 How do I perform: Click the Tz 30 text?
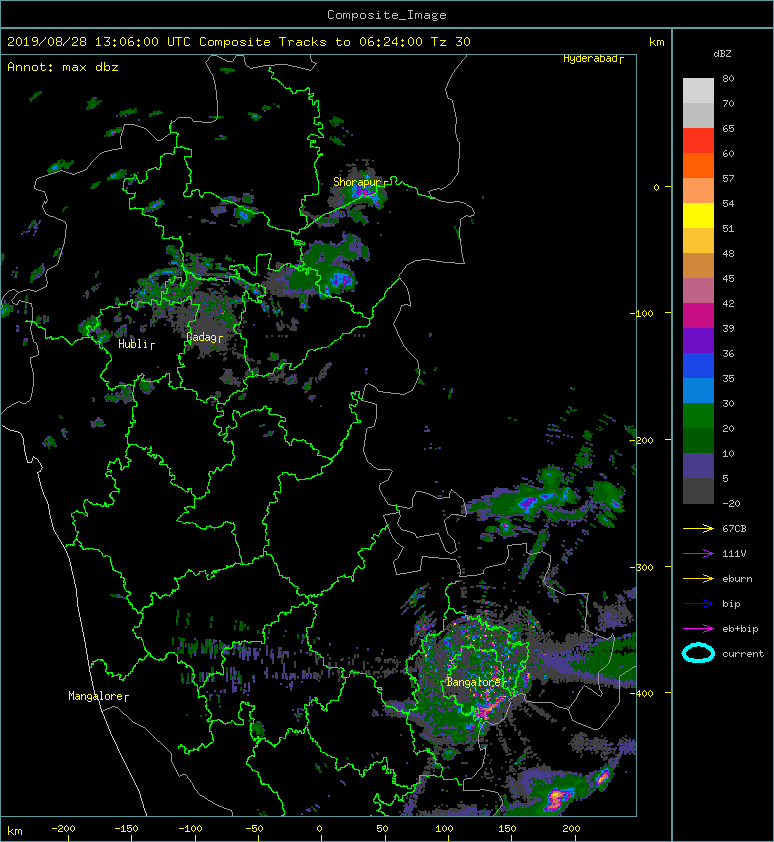coord(451,42)
